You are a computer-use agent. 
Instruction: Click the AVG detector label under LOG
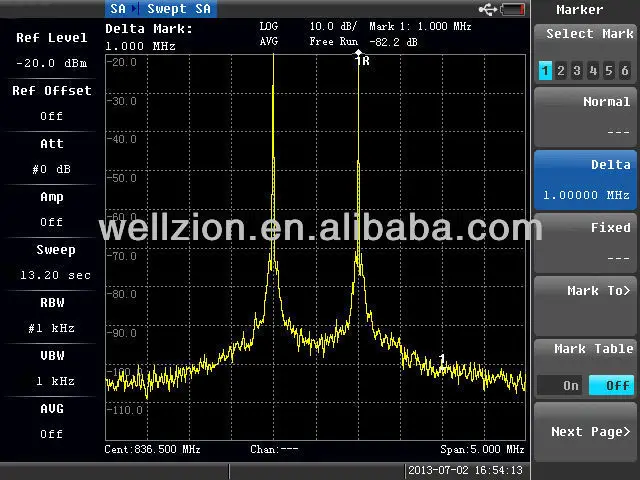pyautogui.click(x=269, y=41)
